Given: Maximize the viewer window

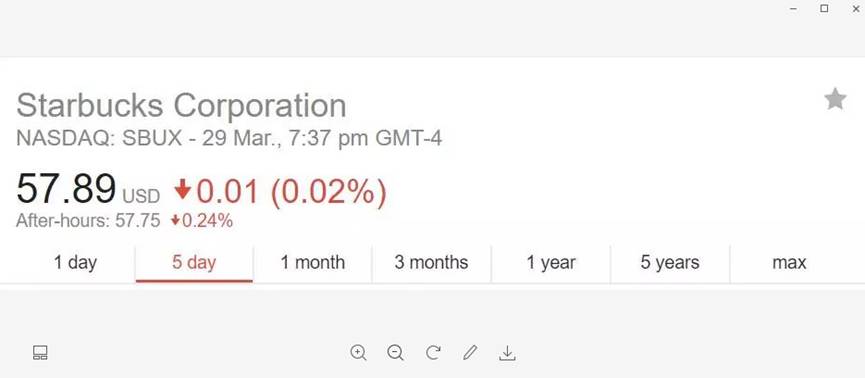Looking at the screenshot, I should click(824, 8).
